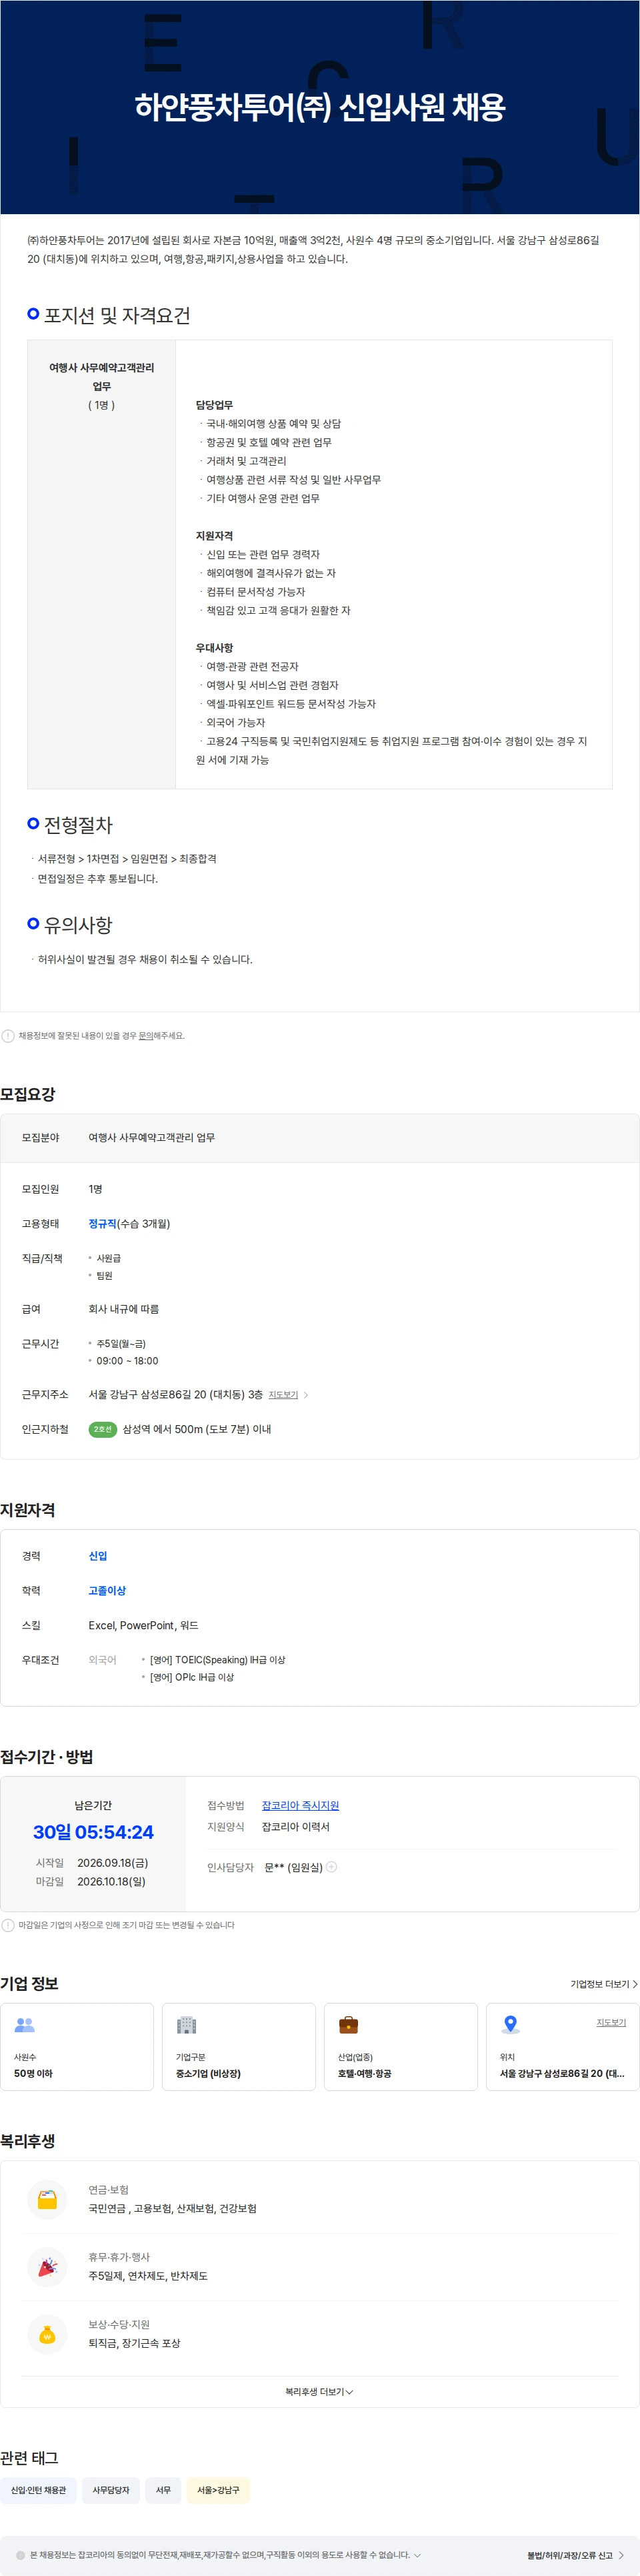Viewport: 640px width, 2576px height.
Task: Click the 시작일 2026.09.18(금) date
Action: [x=112, y=1863]
